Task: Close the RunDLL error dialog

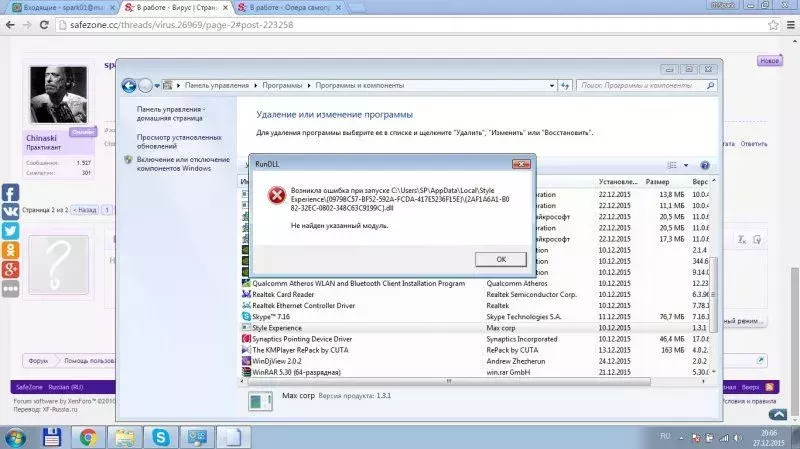Action: click(521, 164)
